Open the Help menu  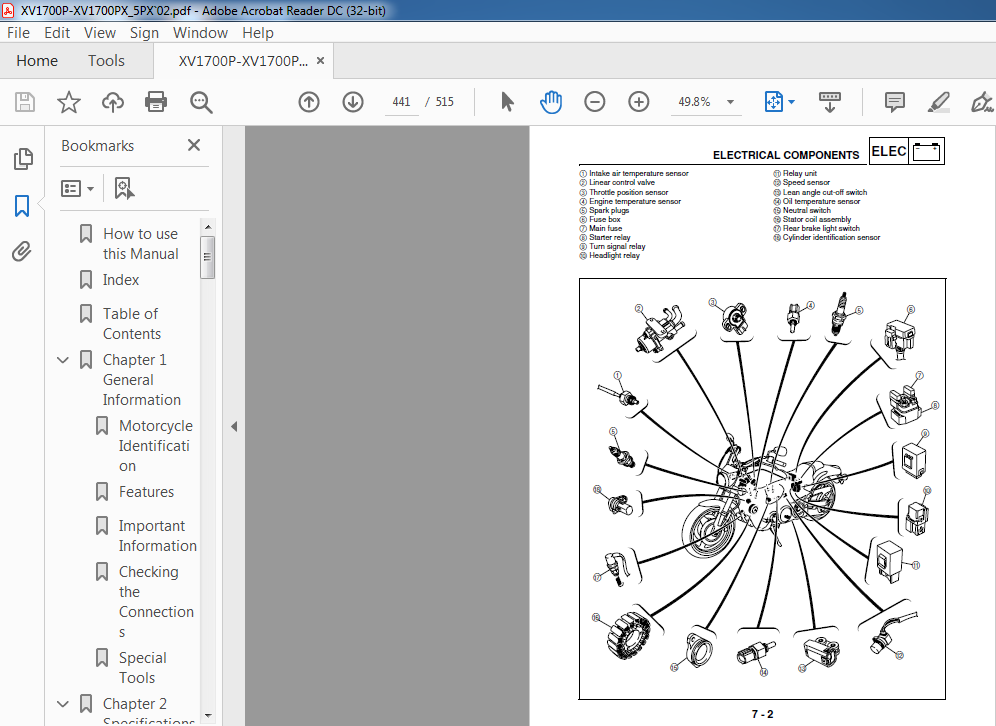coord(257,33)
